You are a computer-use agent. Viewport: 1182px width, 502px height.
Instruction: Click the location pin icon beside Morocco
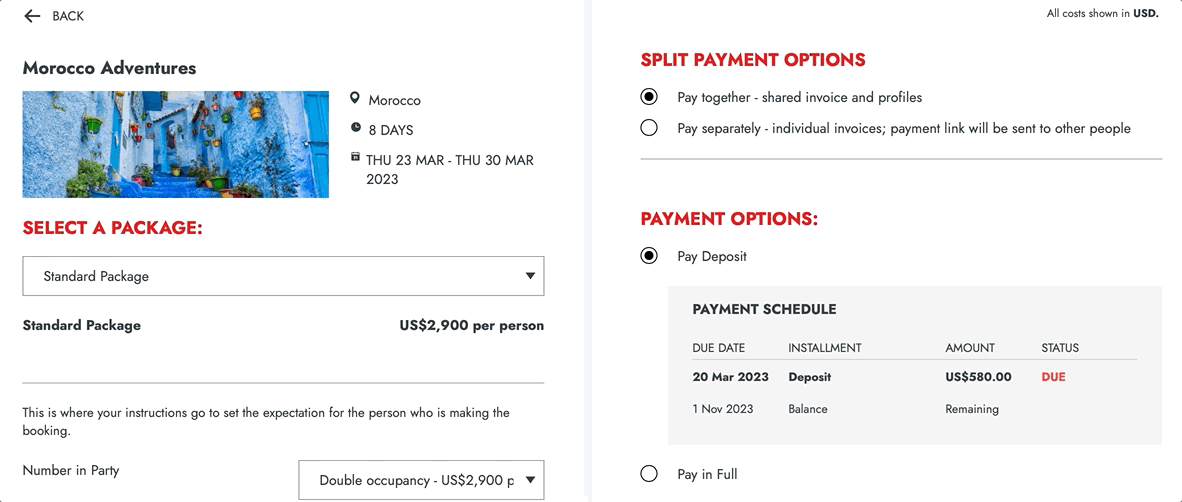point(355,99)
